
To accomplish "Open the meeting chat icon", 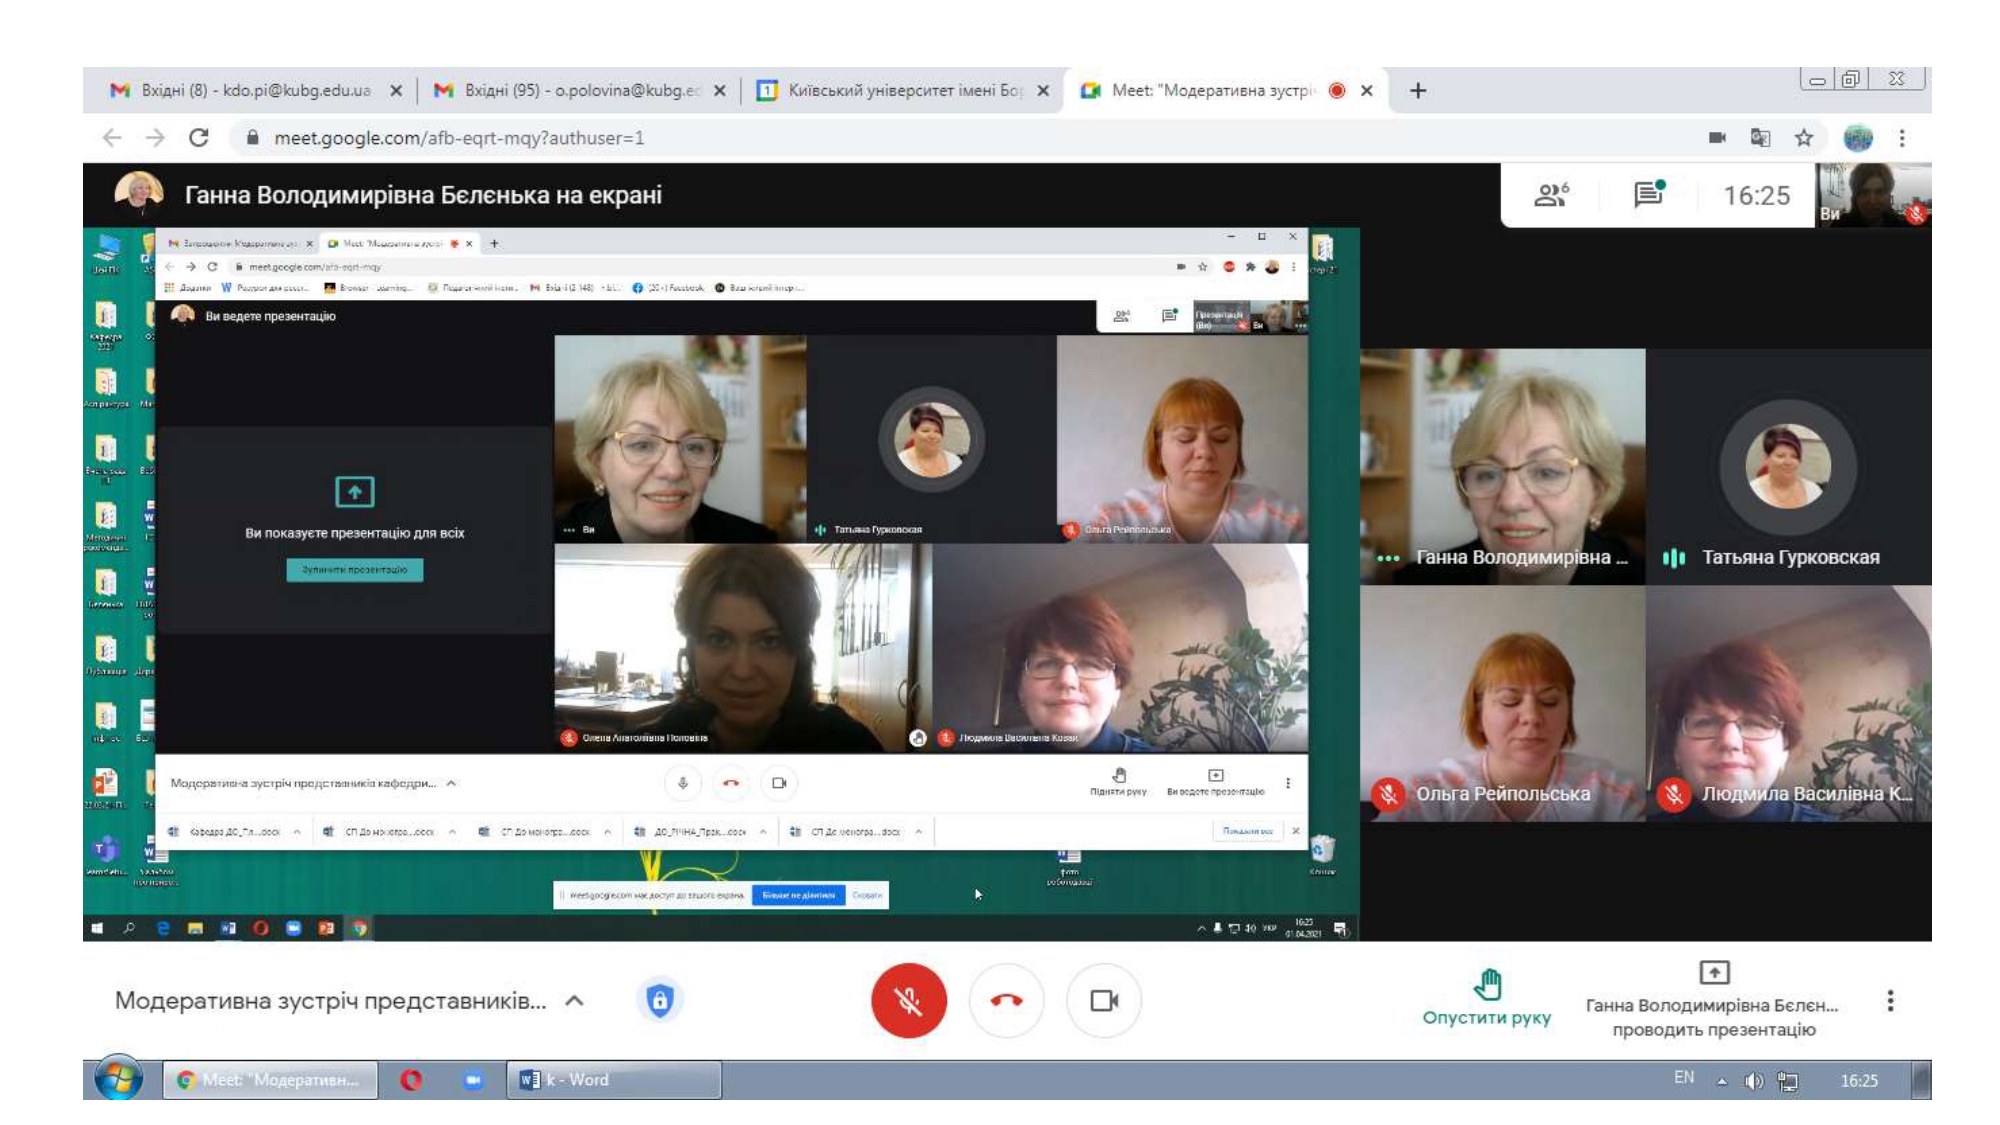I will point(1648,194).
